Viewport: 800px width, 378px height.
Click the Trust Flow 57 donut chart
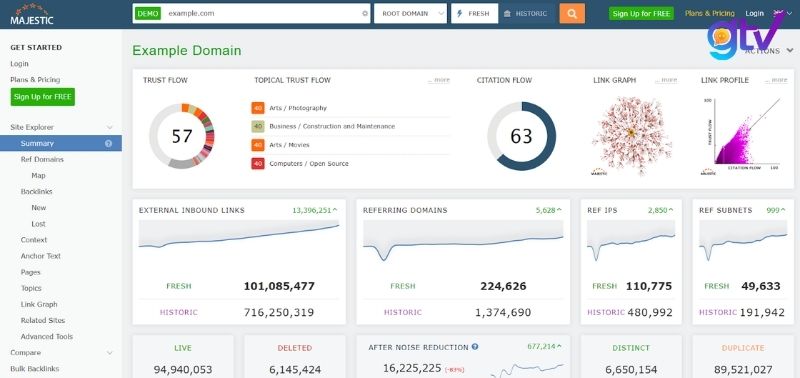[x=182, y=136]
